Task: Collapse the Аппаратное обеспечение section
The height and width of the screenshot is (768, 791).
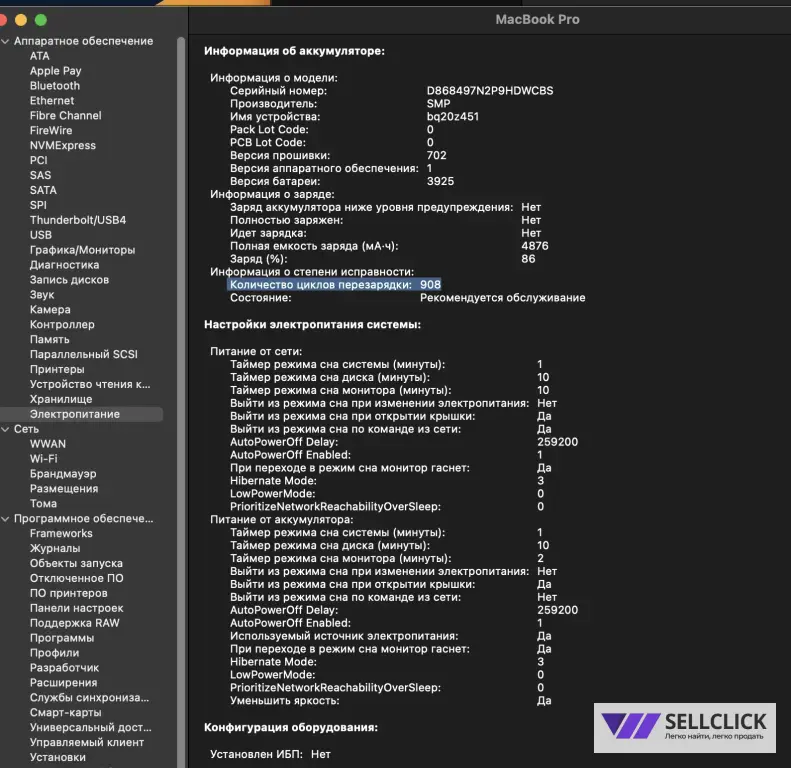Action: (6, 41)
